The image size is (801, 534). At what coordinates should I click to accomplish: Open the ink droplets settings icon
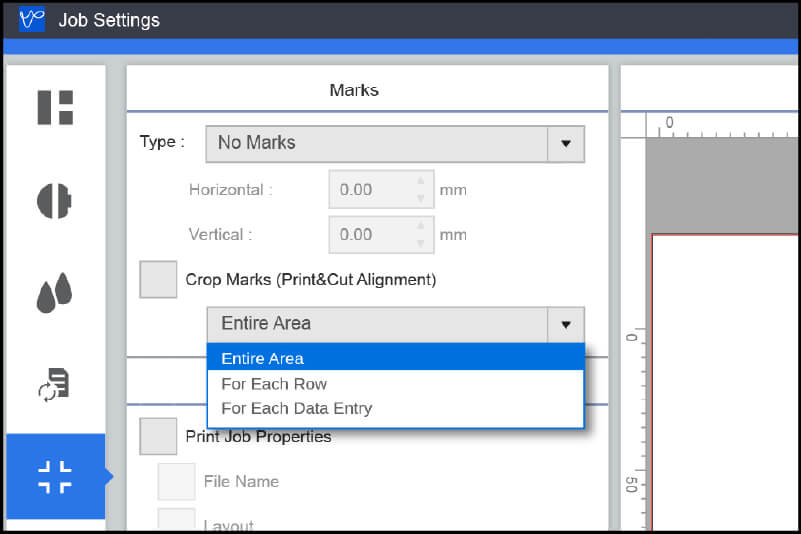[55, 292]
